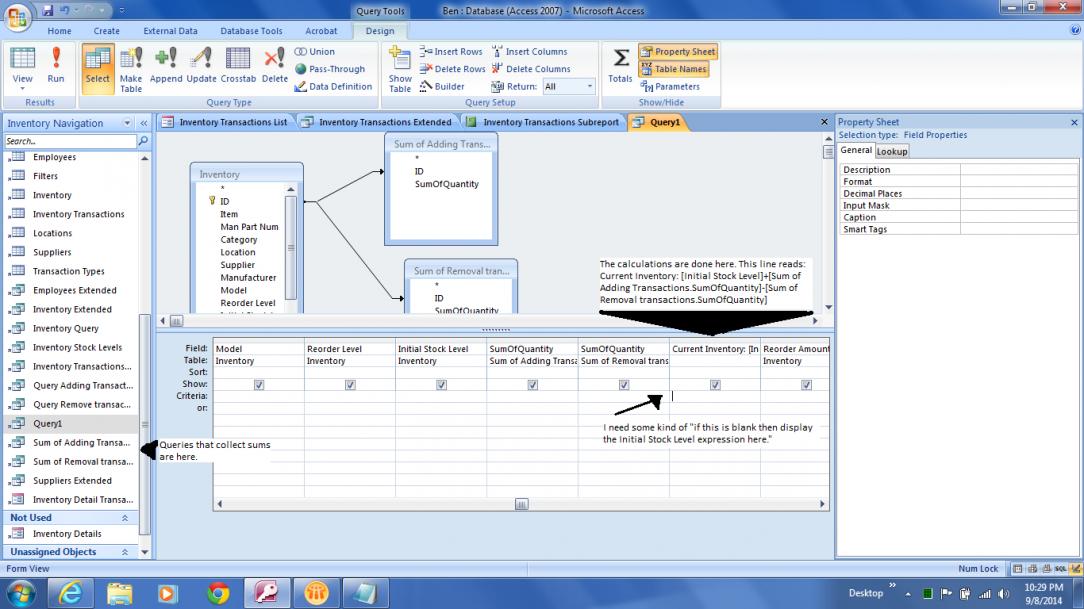
Task: Click the navigation search magnifier icon
Action: [x=143, y=141]
